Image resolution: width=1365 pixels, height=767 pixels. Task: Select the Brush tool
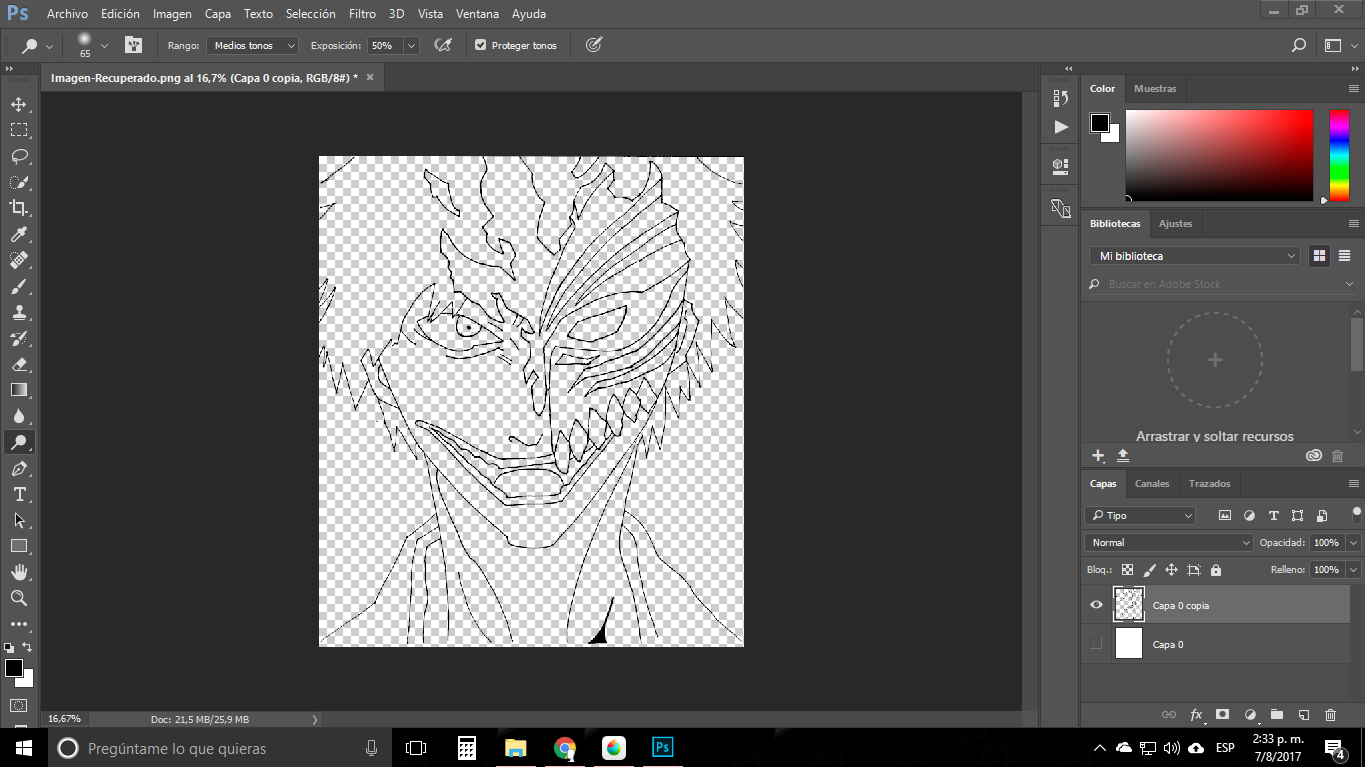point(19,286)
